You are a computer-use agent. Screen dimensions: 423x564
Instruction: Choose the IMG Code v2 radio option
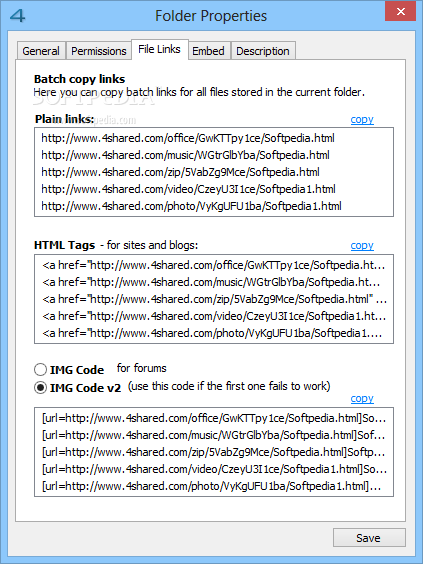click(x=40, y=388)
